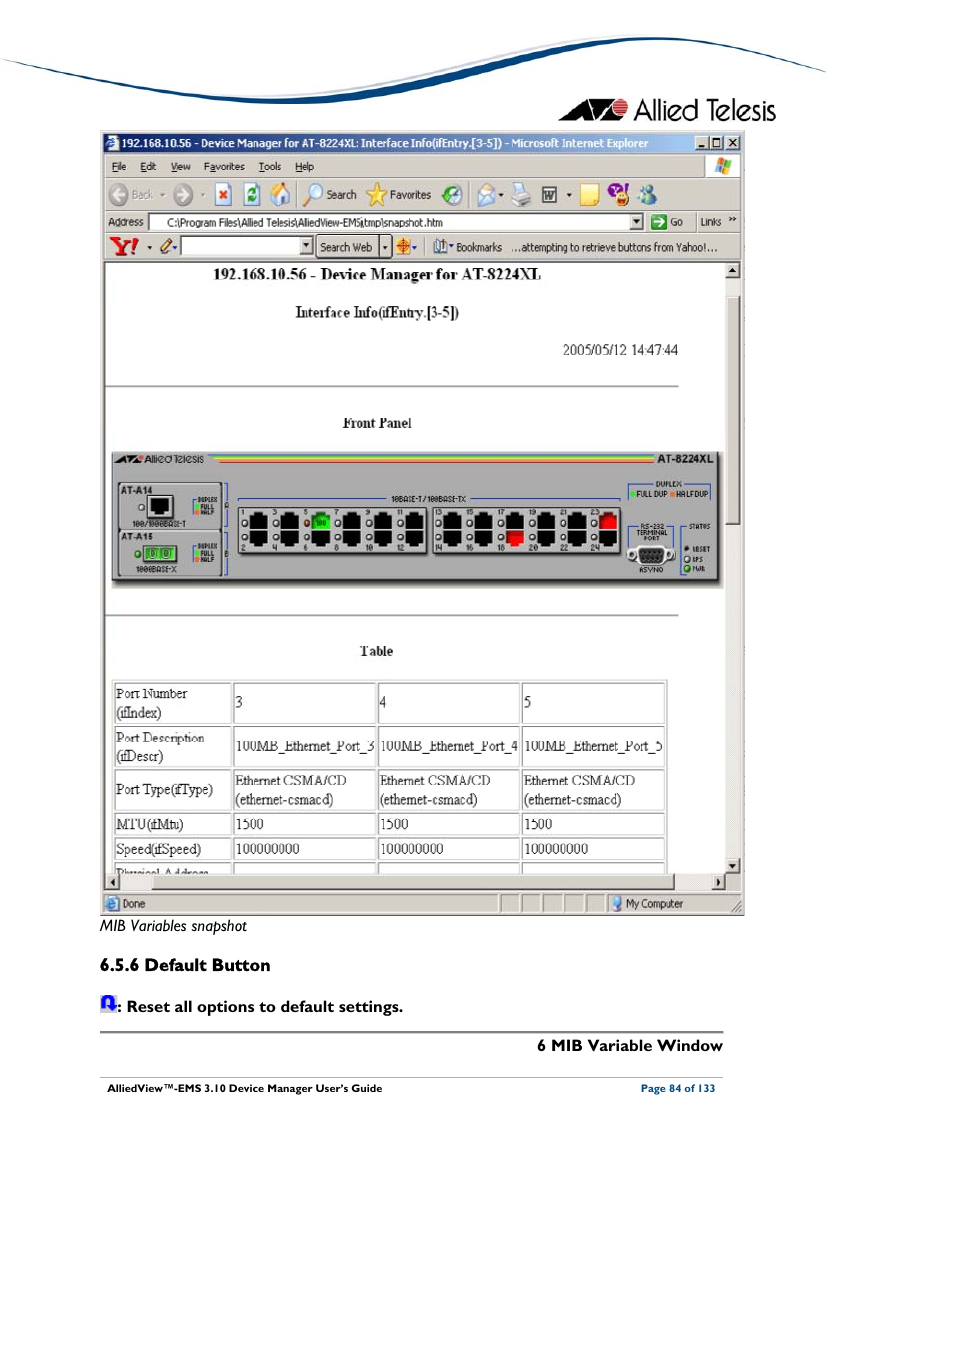
Task: Click the Internet Explorer title bar icon
Action: [112, 143]
